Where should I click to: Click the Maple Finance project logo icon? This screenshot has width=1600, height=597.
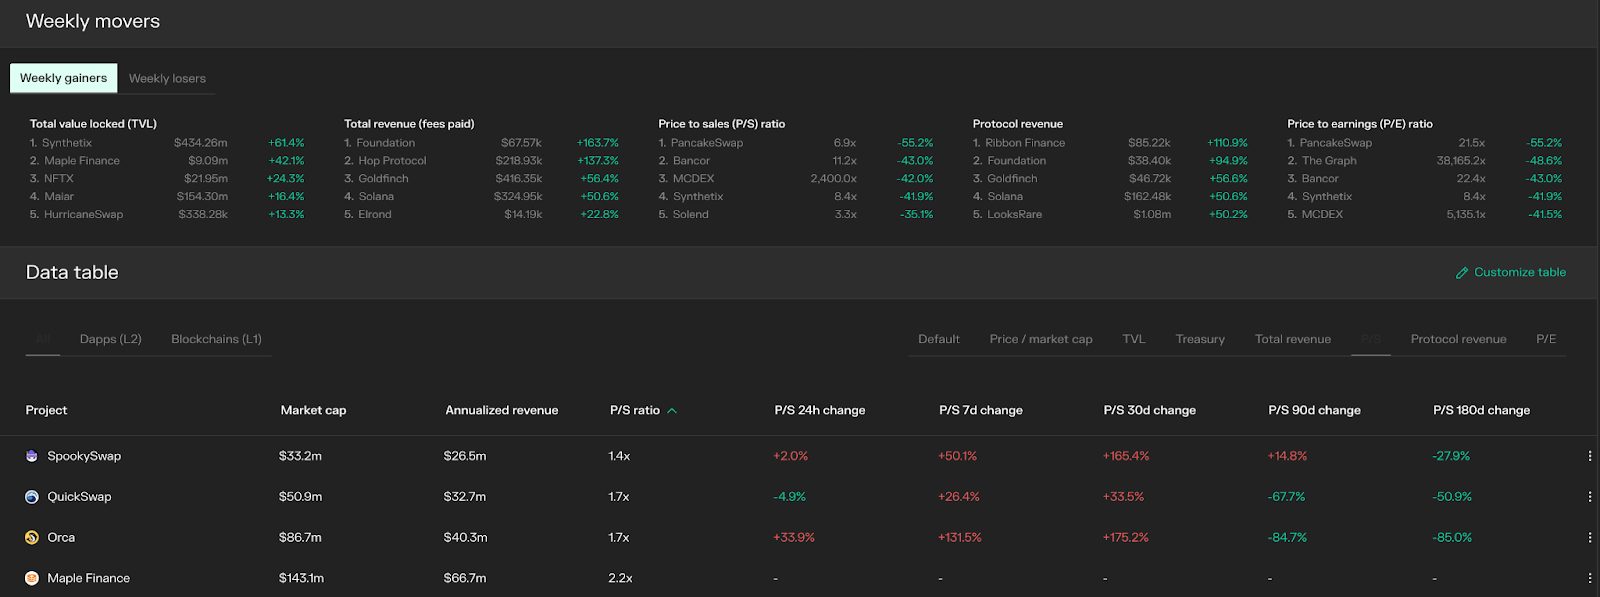click(32, 578)
